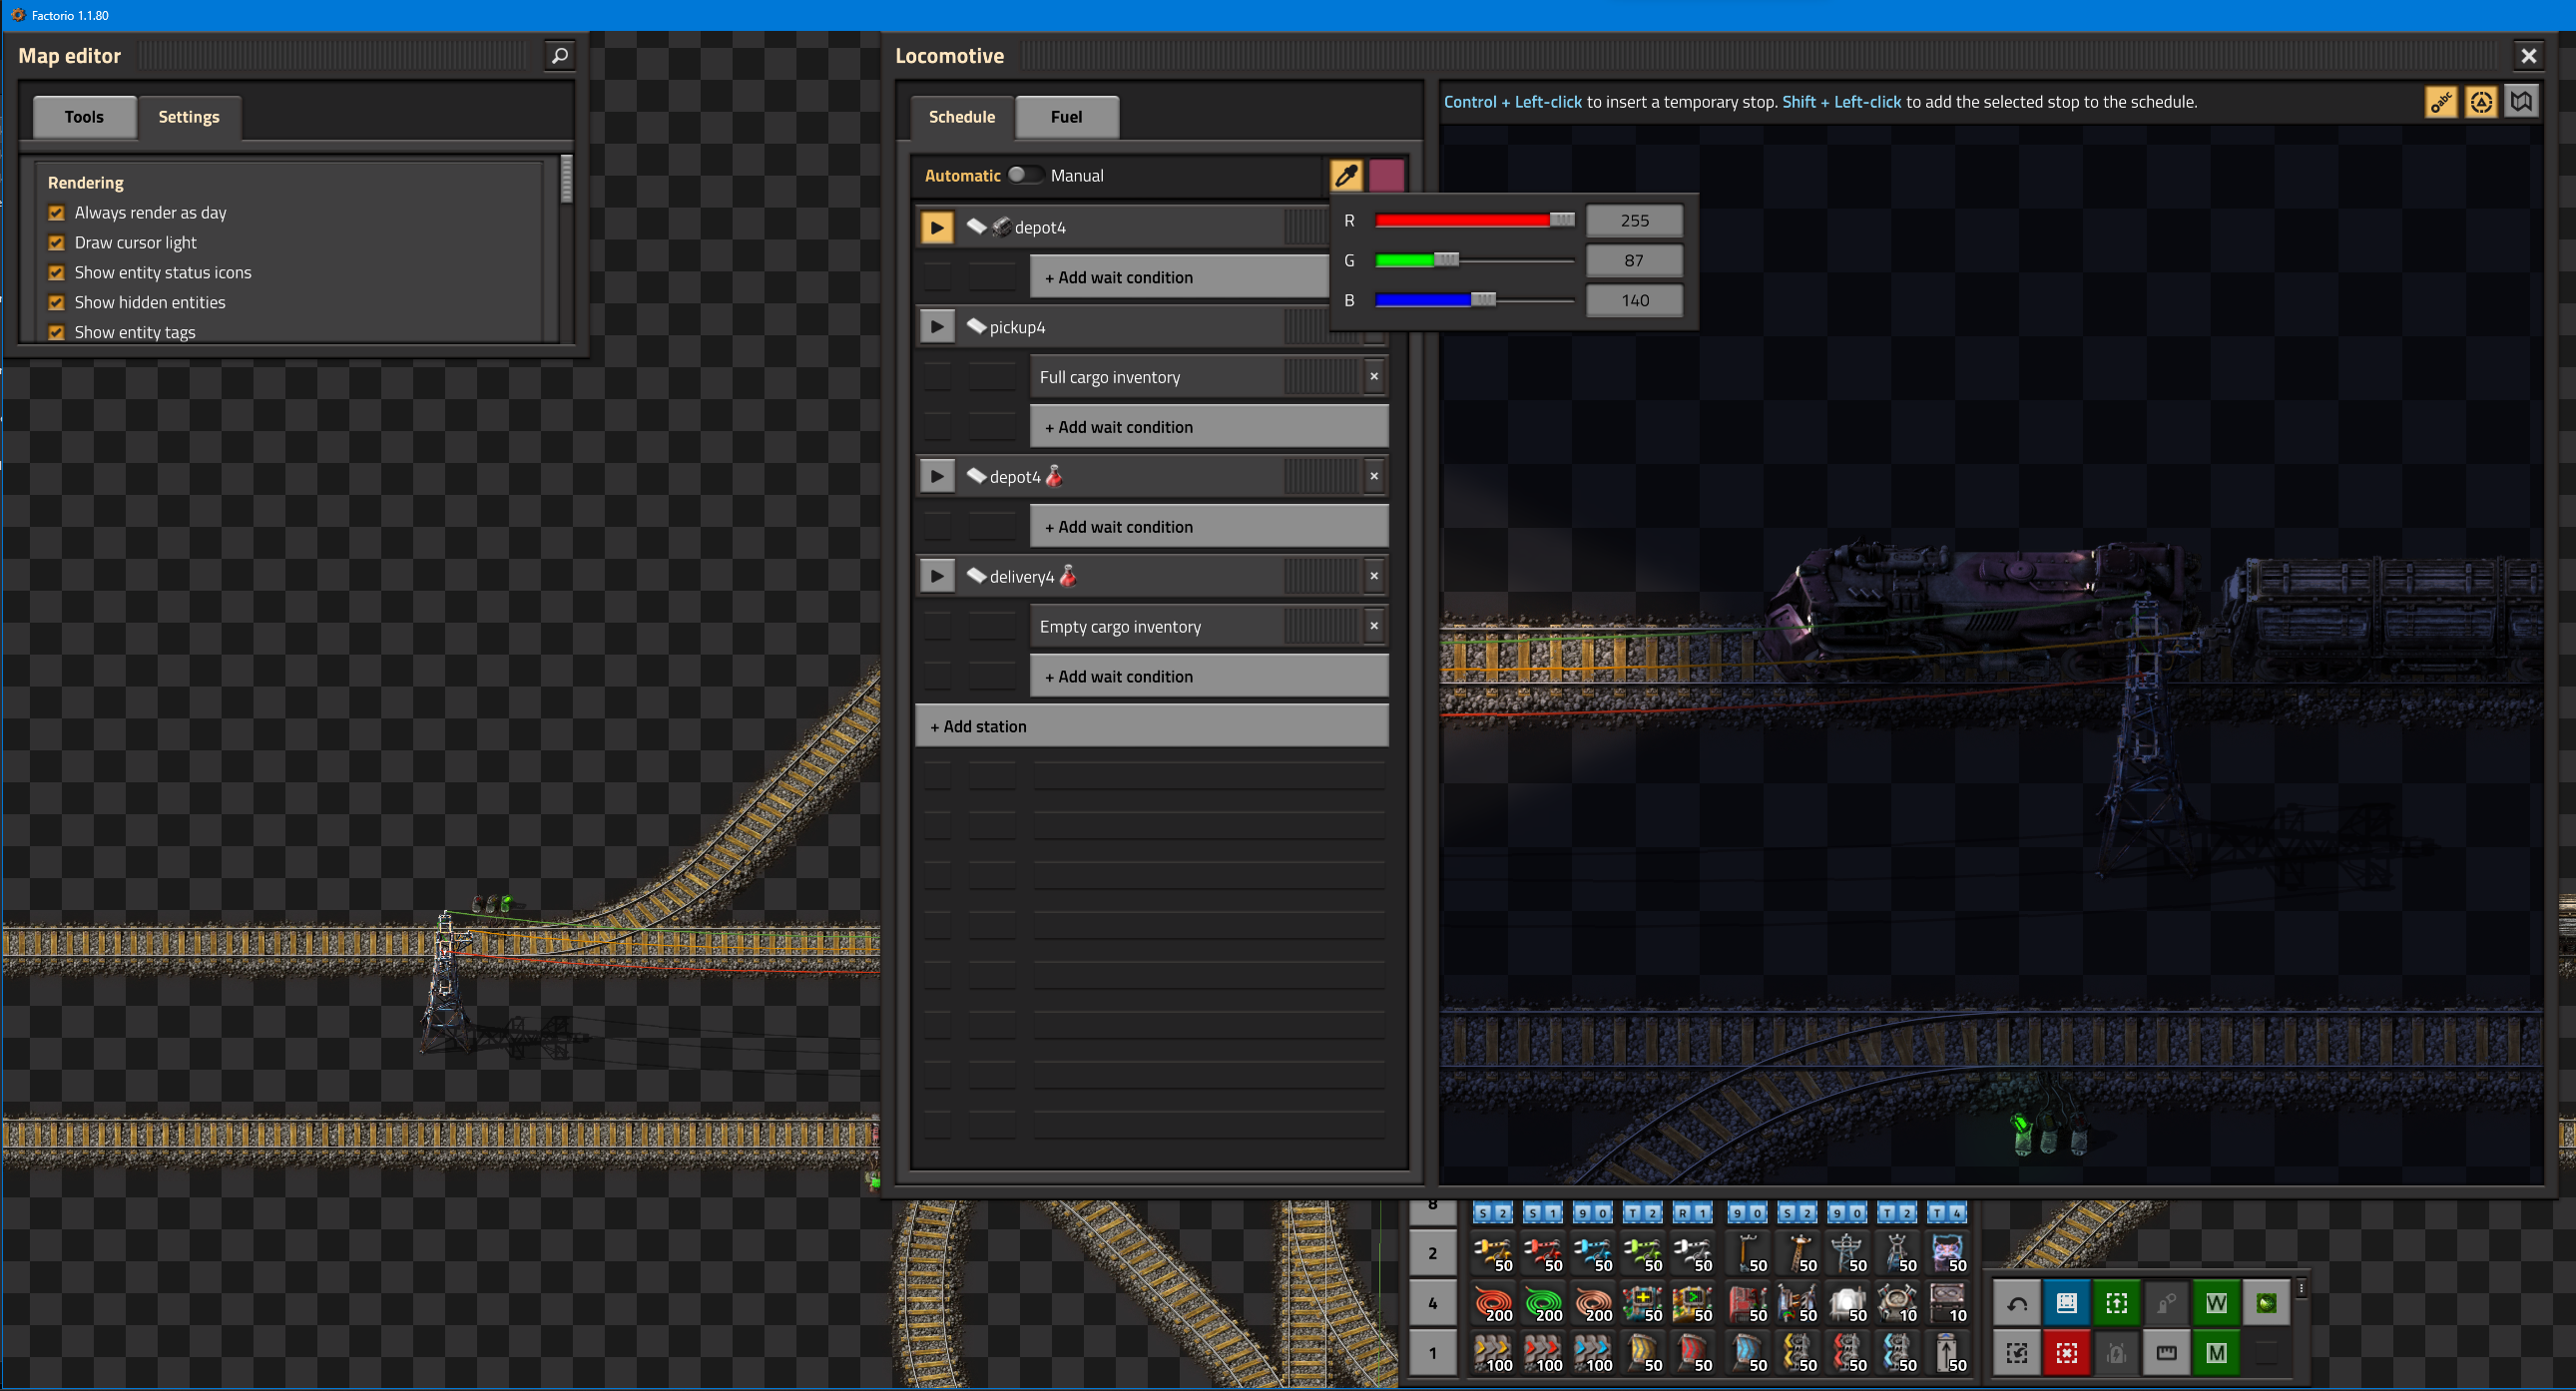
Task: Click Add wait condition under first depot4
Action: click(1180, 277)
